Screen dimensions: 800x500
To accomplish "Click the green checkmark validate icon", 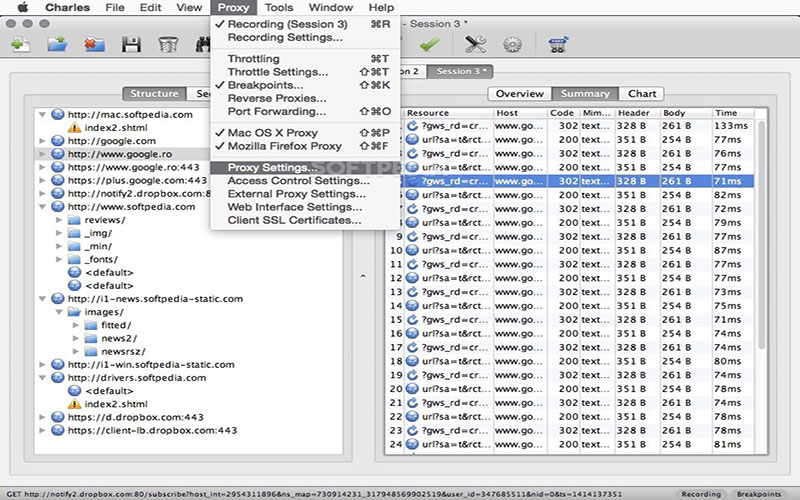I will pos(430,45).
